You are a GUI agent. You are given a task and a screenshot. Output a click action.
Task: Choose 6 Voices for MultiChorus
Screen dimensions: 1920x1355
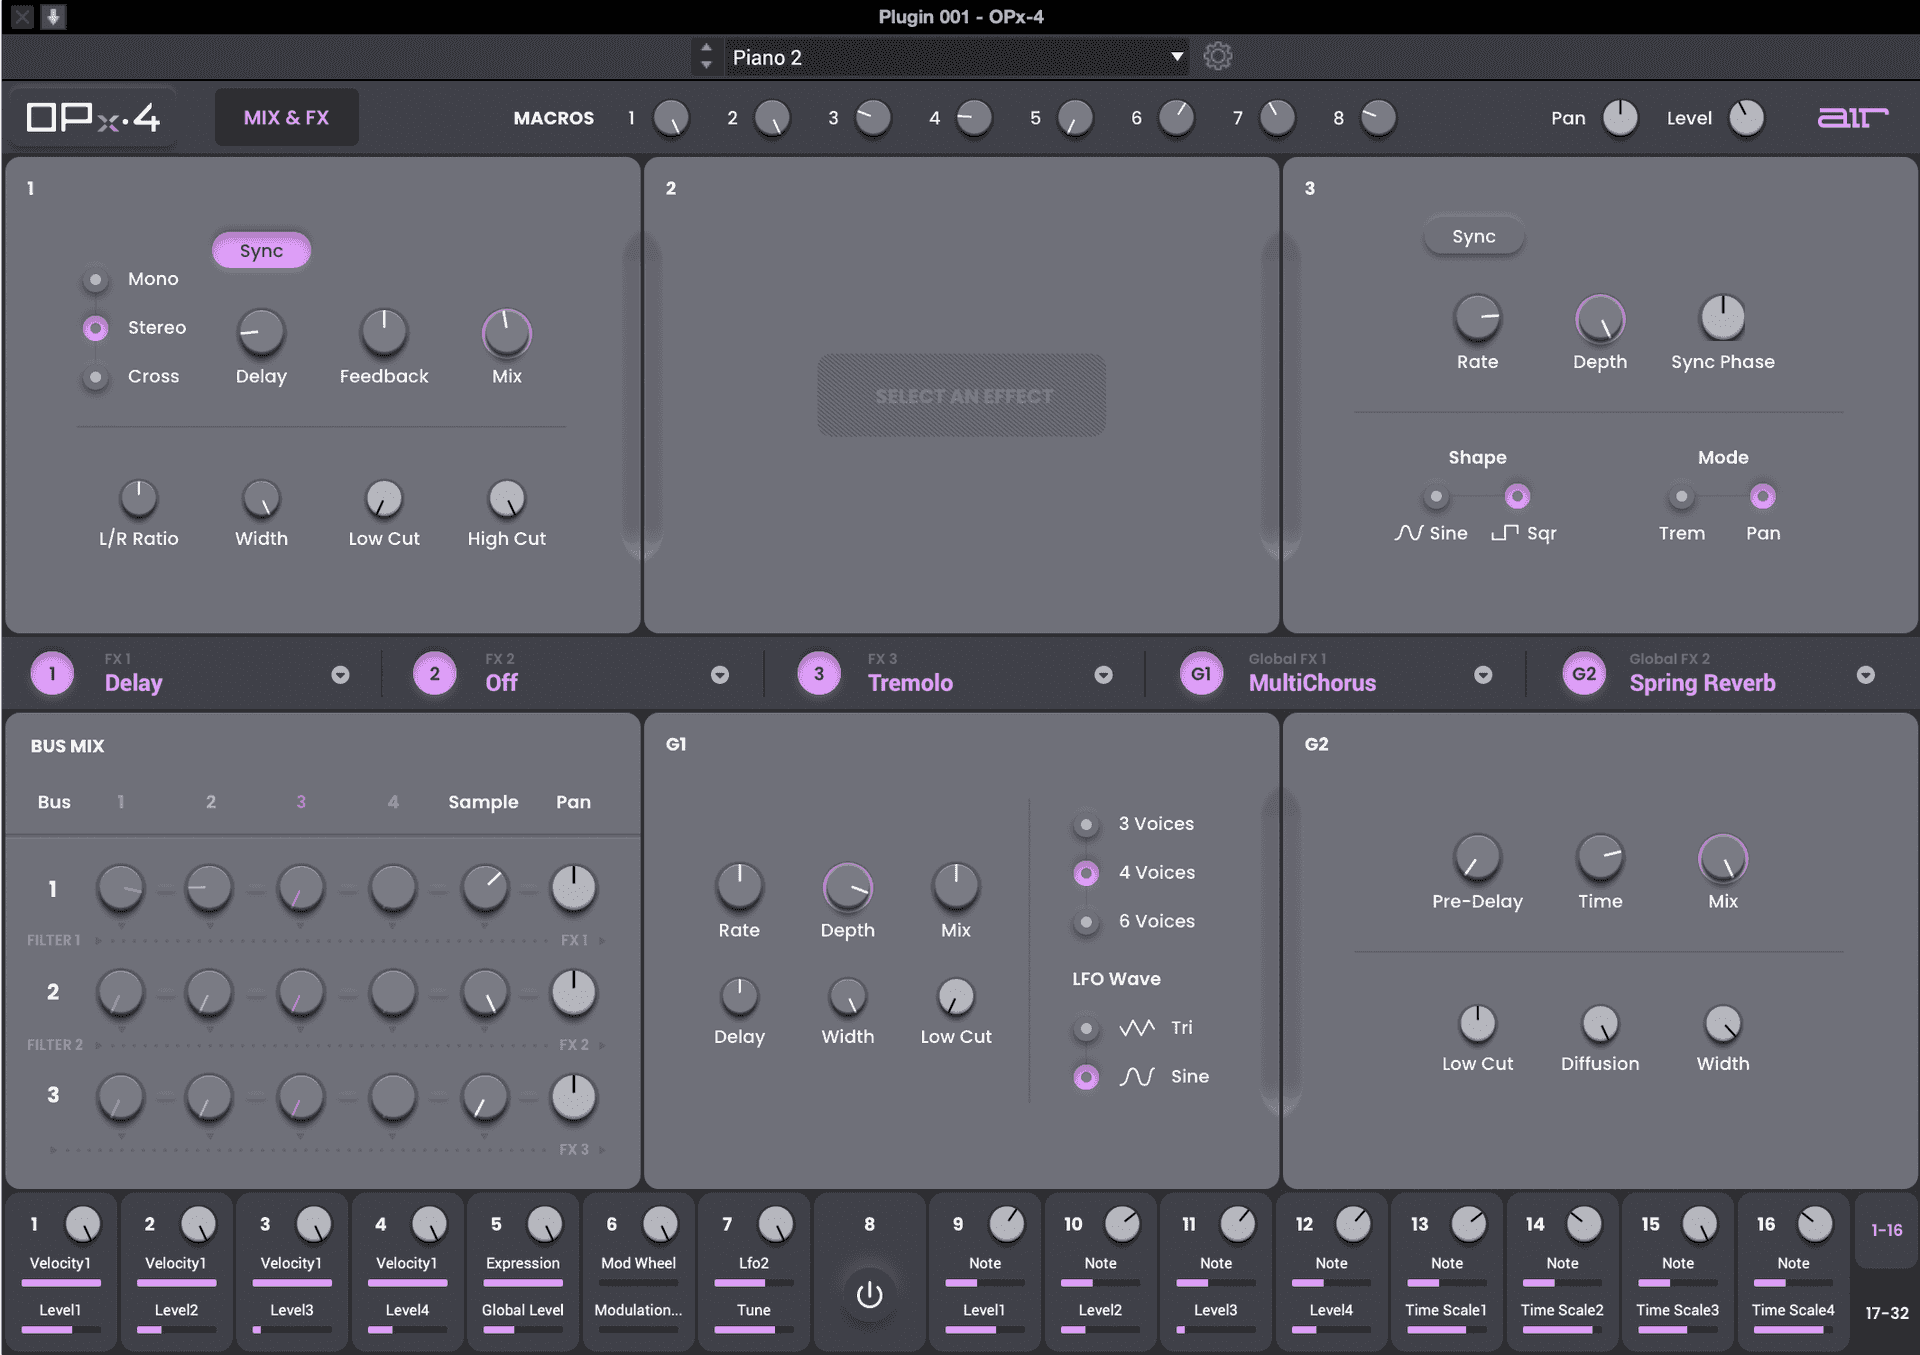[1086, 922]
